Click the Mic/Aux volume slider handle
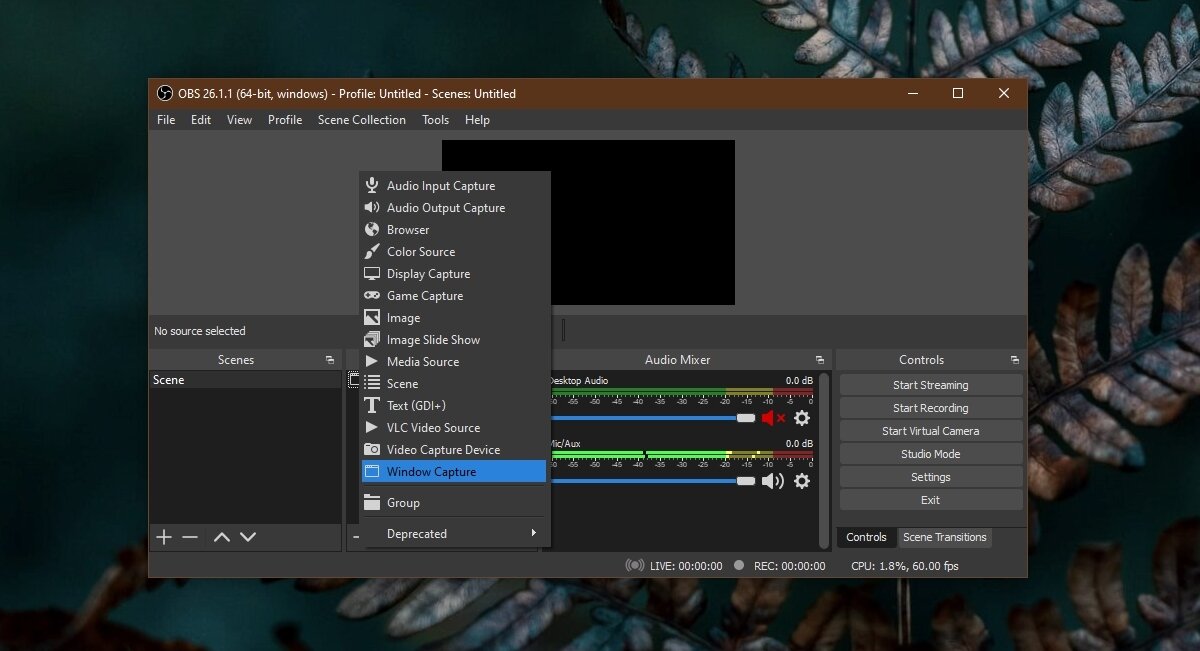The width and height of the screenshot is (1200, 651). coord(746,481)
